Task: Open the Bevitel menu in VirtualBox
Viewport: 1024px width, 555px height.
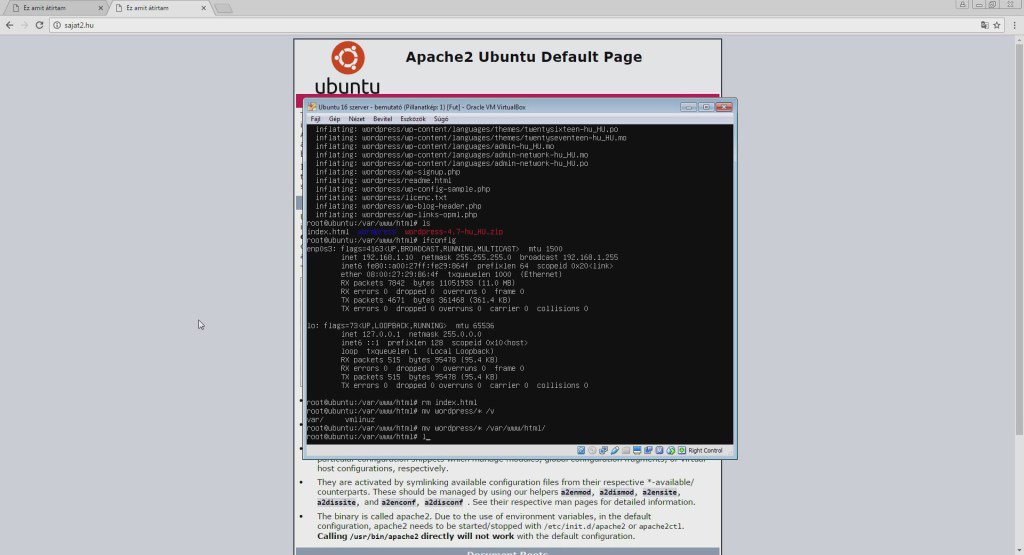Action: click(x=383, y=119)
